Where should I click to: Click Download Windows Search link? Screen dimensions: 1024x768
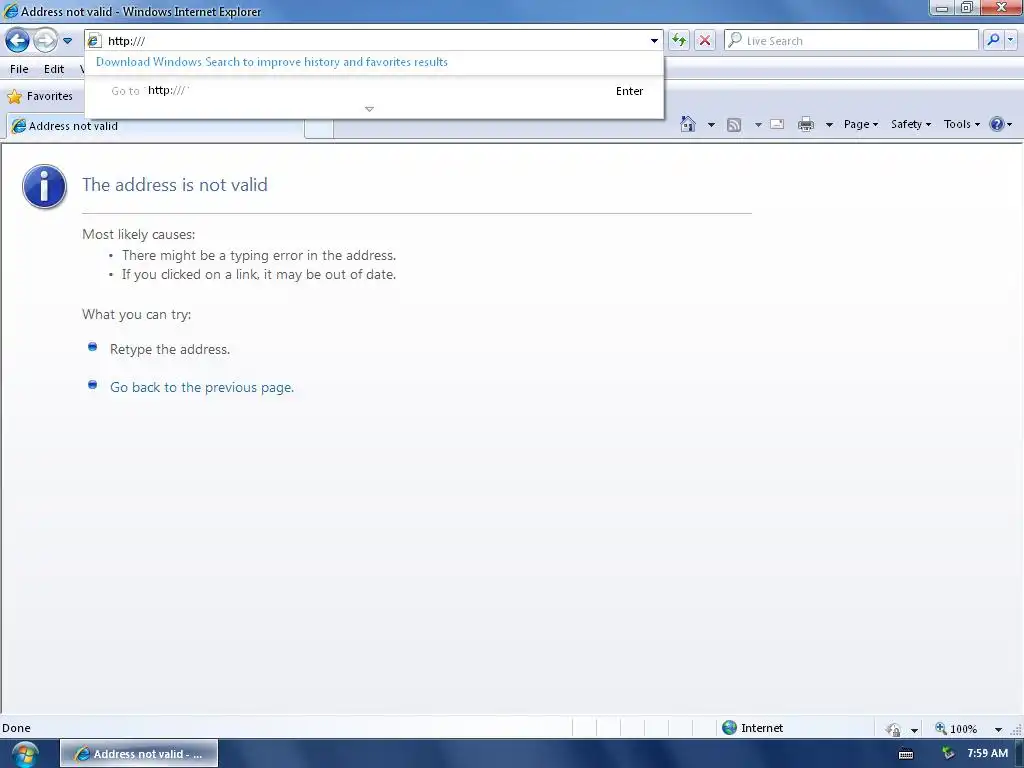pyautogui.click(x=272, y=62)
